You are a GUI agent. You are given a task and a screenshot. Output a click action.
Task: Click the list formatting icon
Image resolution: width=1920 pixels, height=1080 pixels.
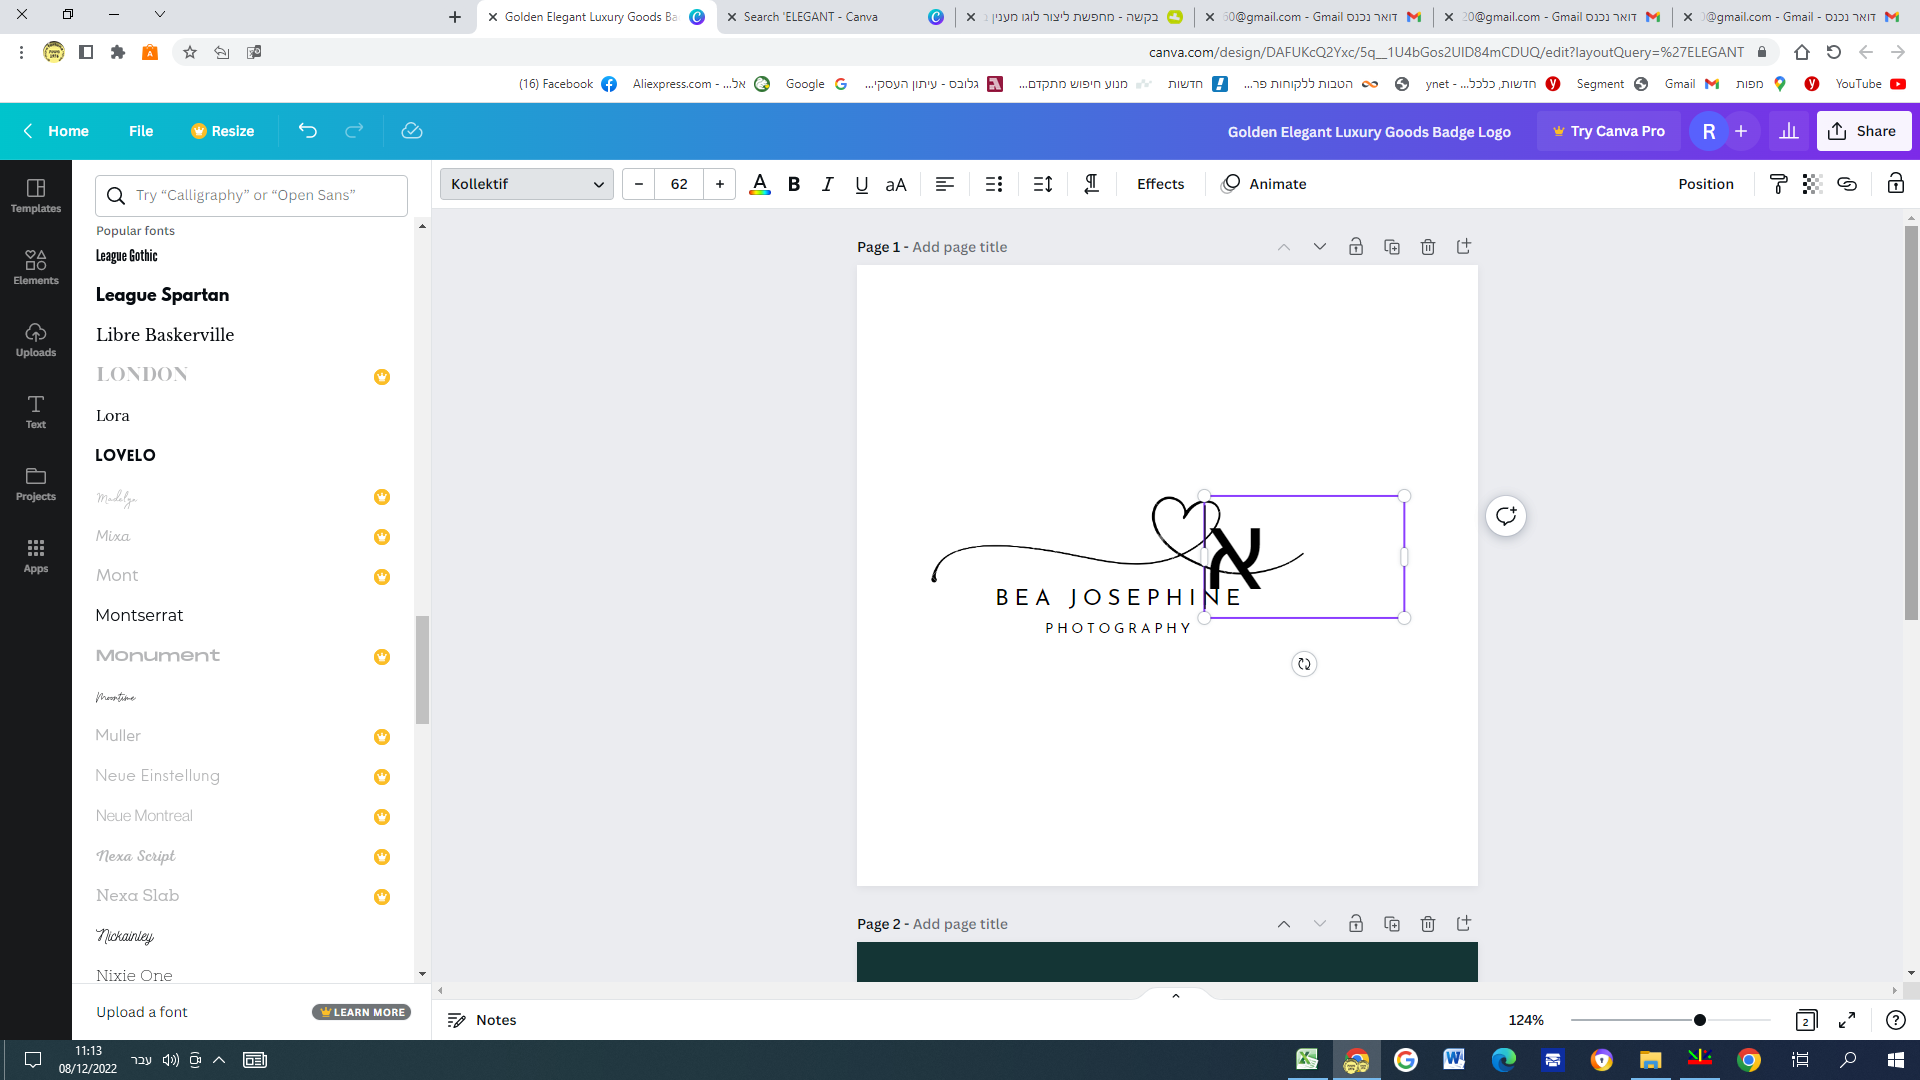(x=993, y=184)
